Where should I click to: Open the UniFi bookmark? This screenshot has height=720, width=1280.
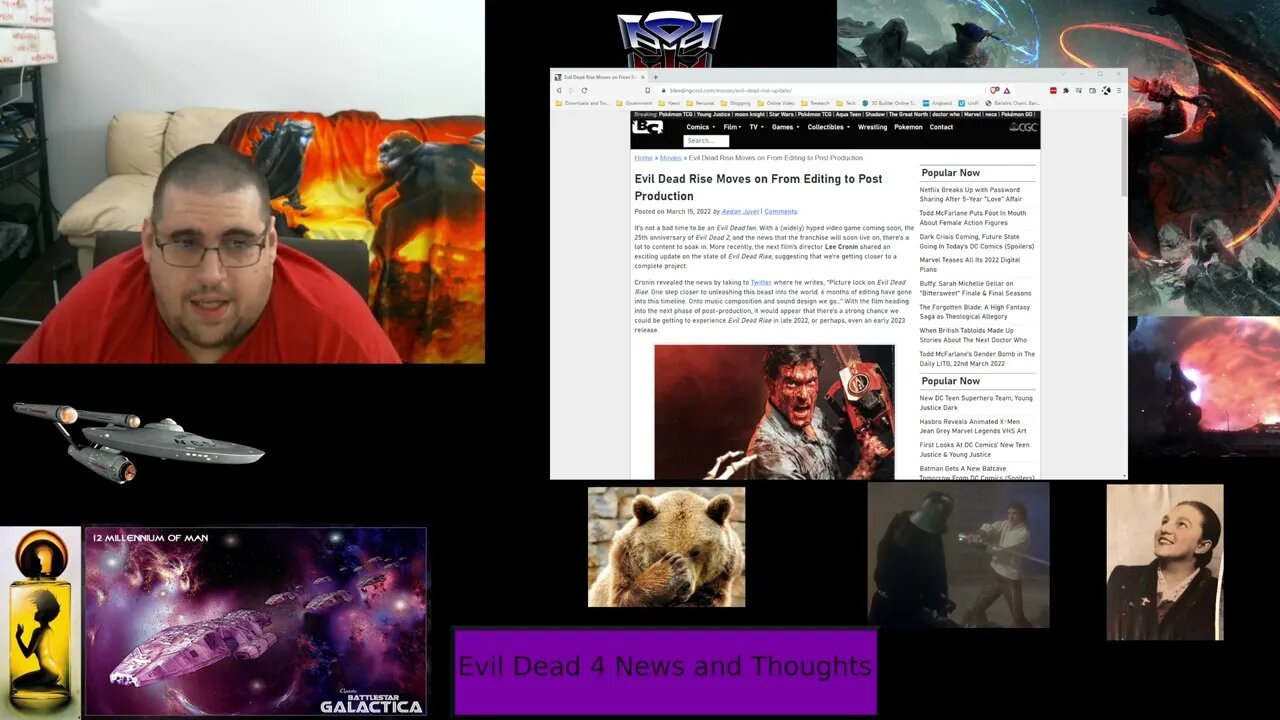969,103
